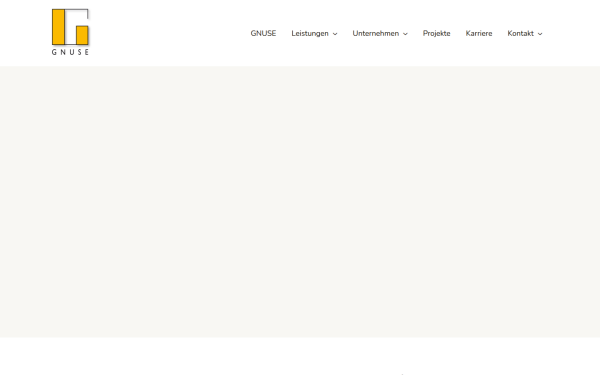
Task: Open the Kontakt menu item
Action: tap(520, 33)
